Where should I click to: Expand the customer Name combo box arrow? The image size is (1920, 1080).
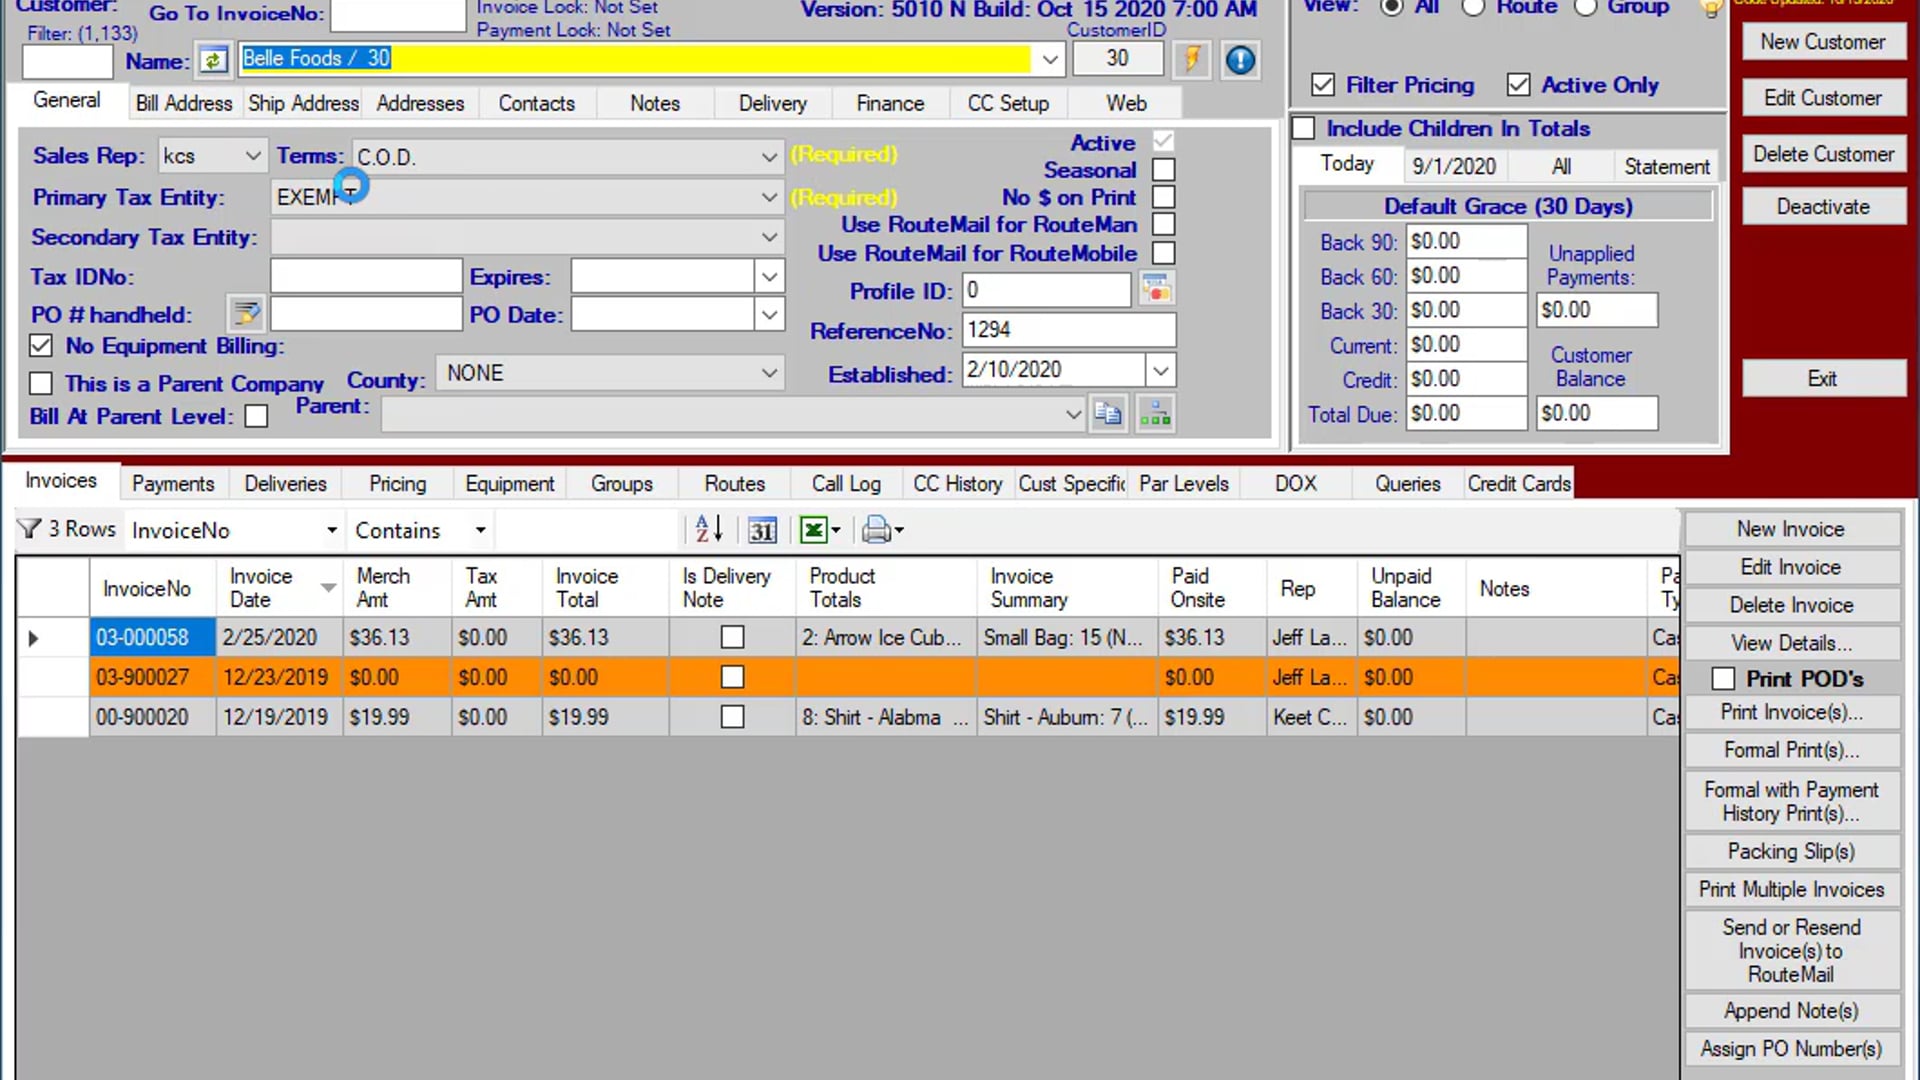point(1049,59)
